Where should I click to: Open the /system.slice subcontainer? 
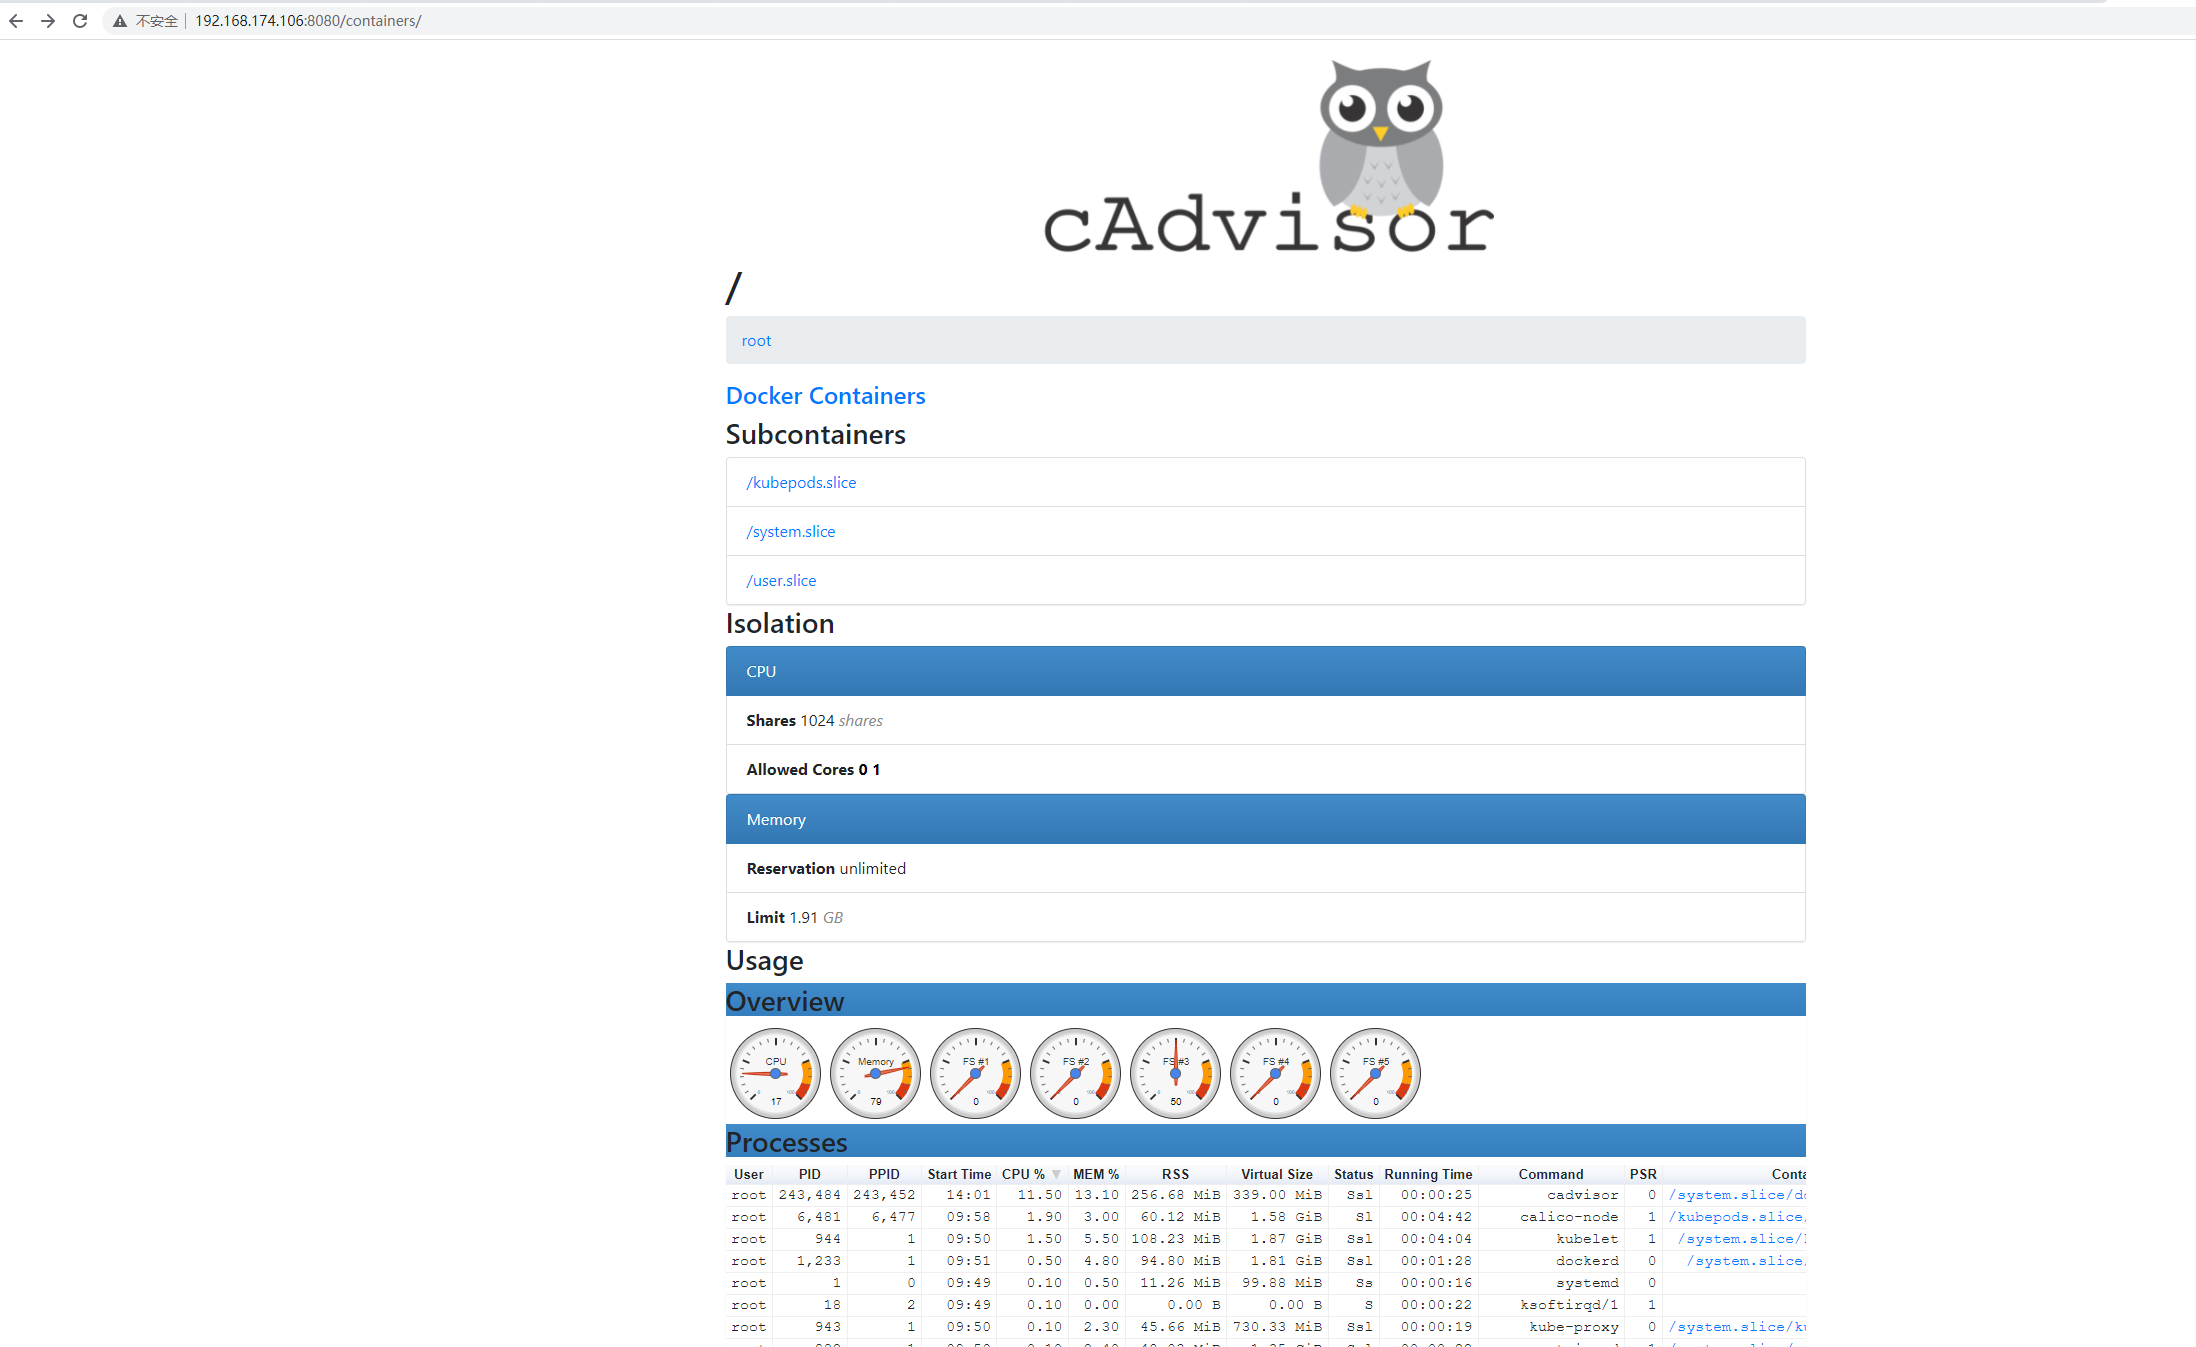pos(790,531)
